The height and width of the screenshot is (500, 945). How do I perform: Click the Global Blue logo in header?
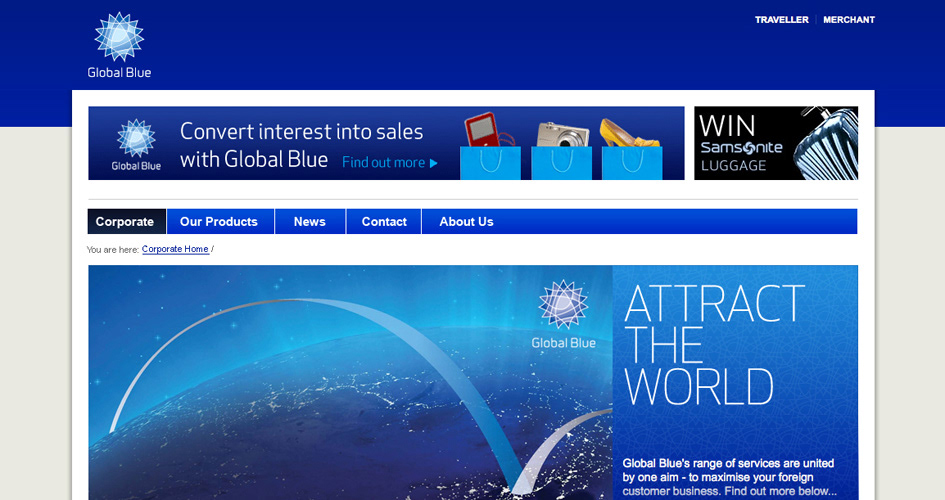(x=119, y=45)
